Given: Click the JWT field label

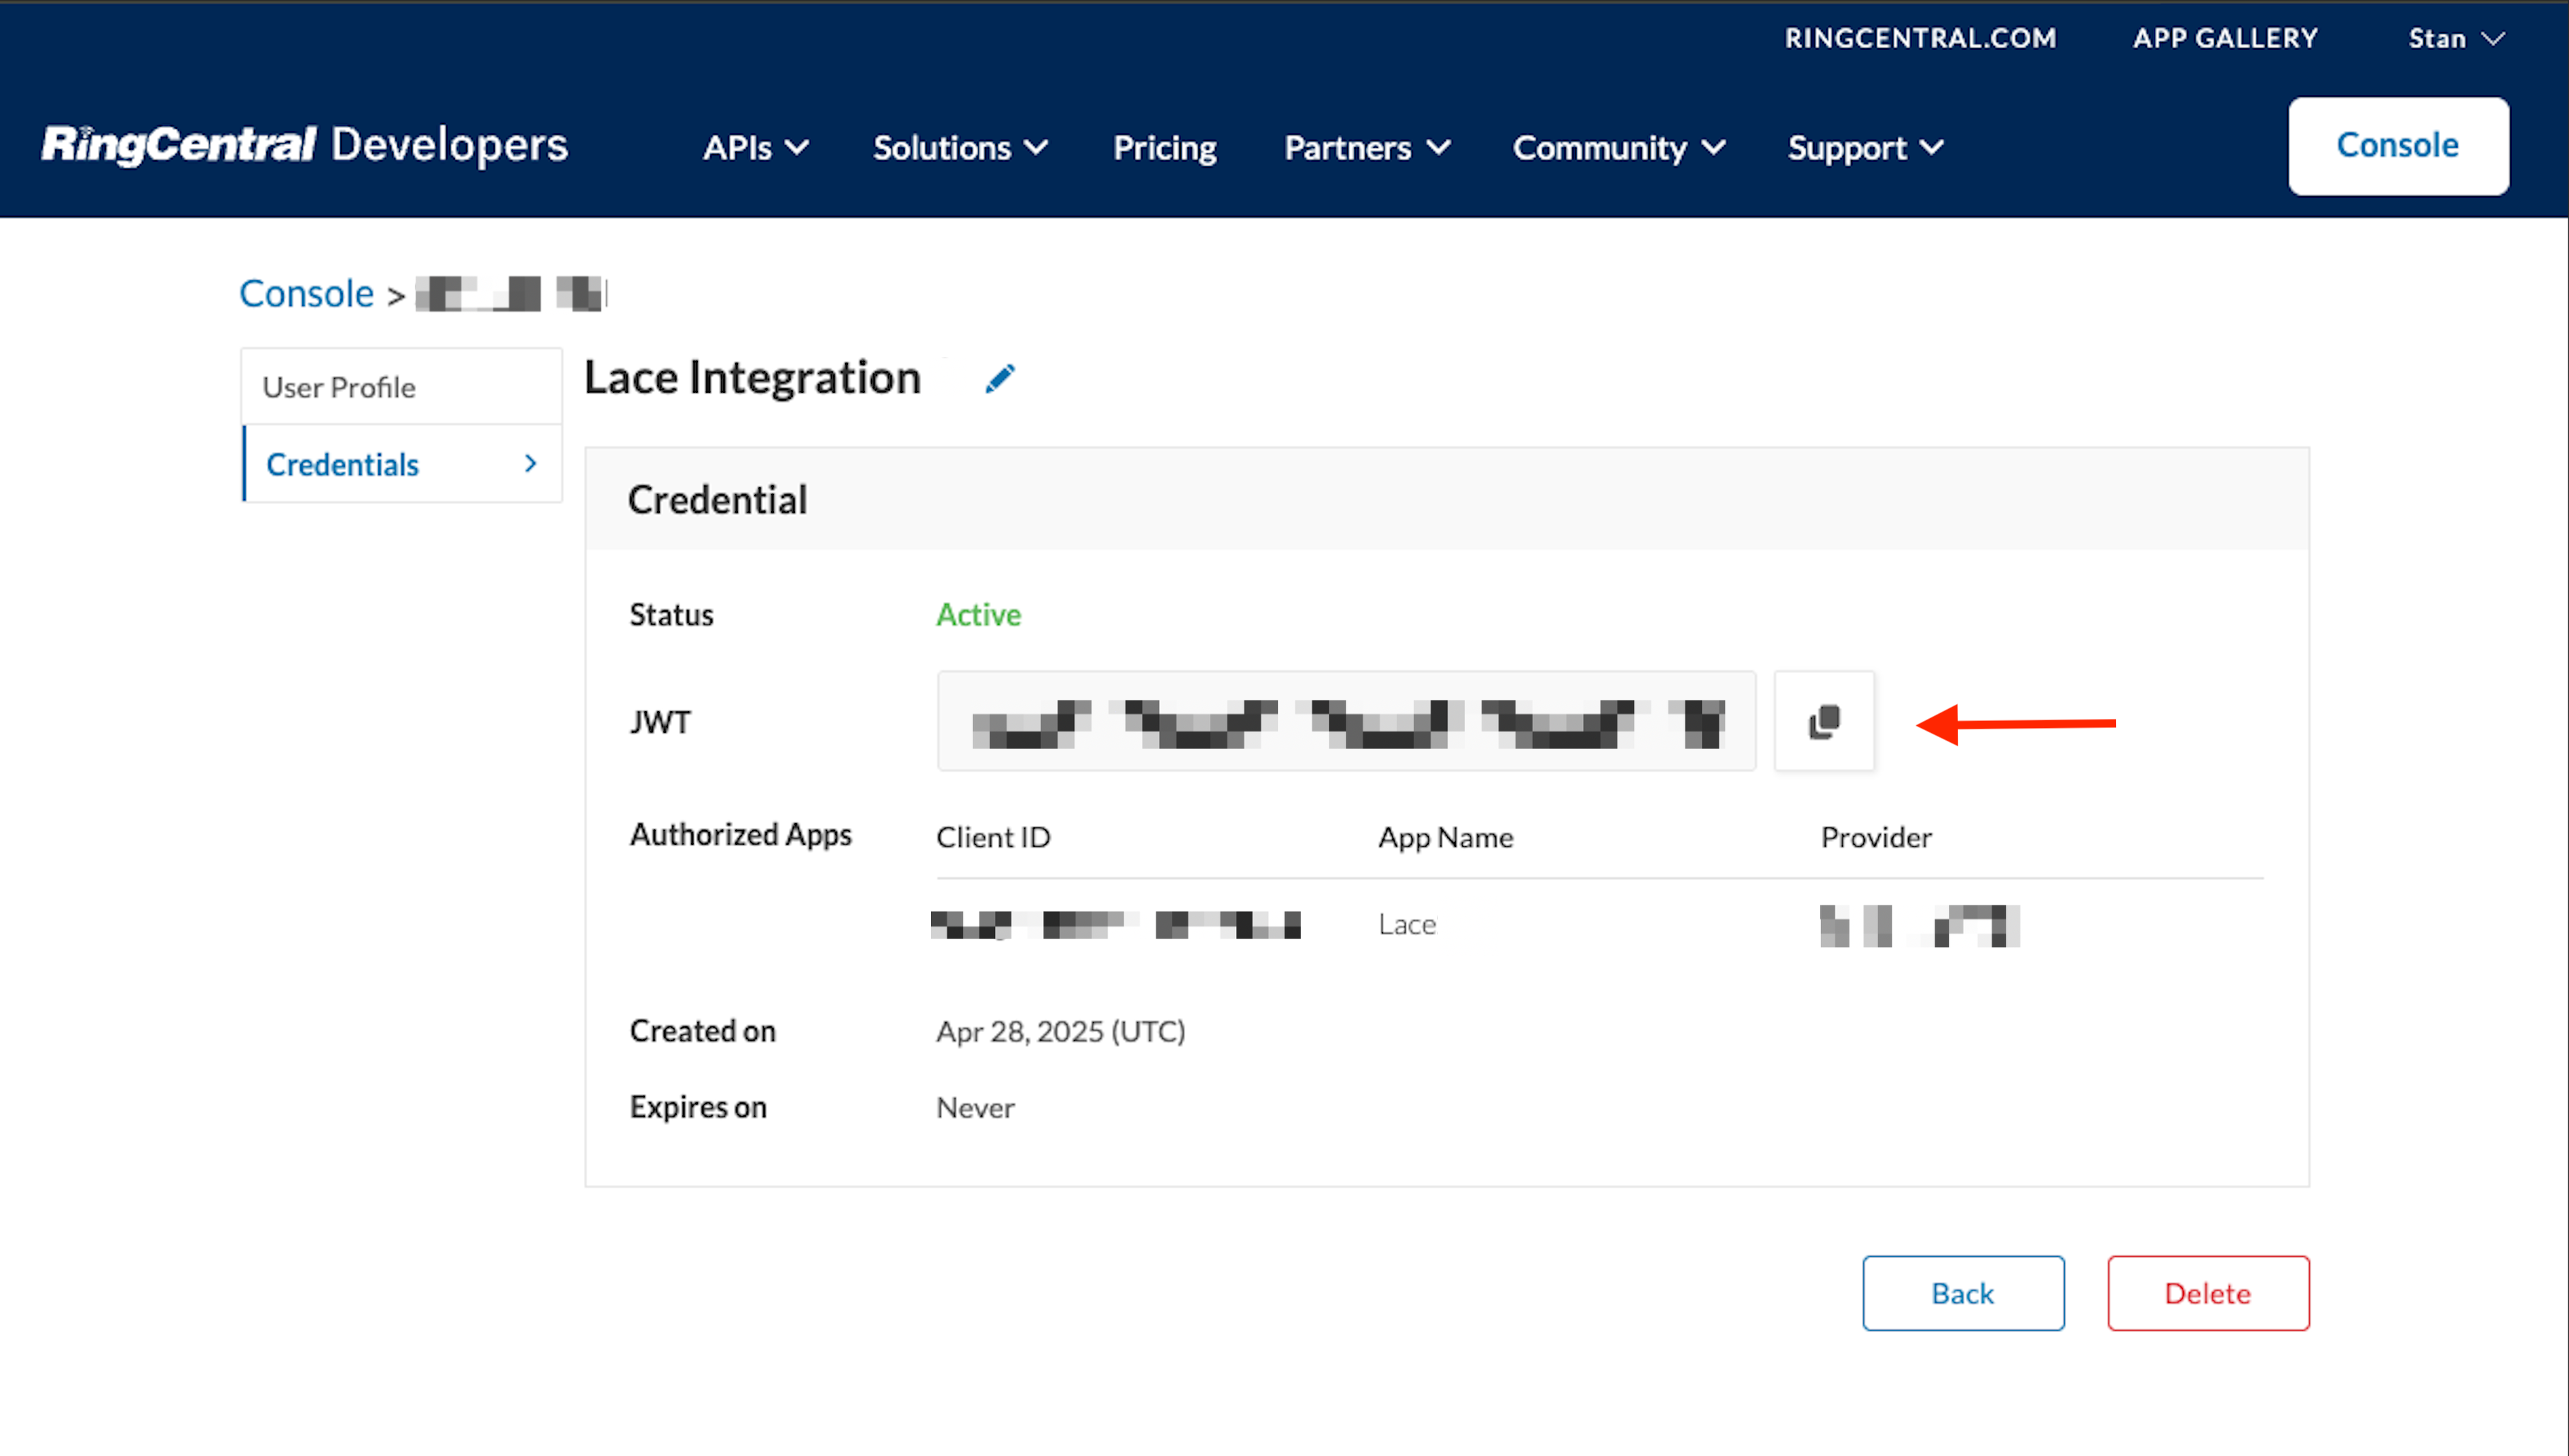Looking at the screenshot, I should (x=660, y=721).
